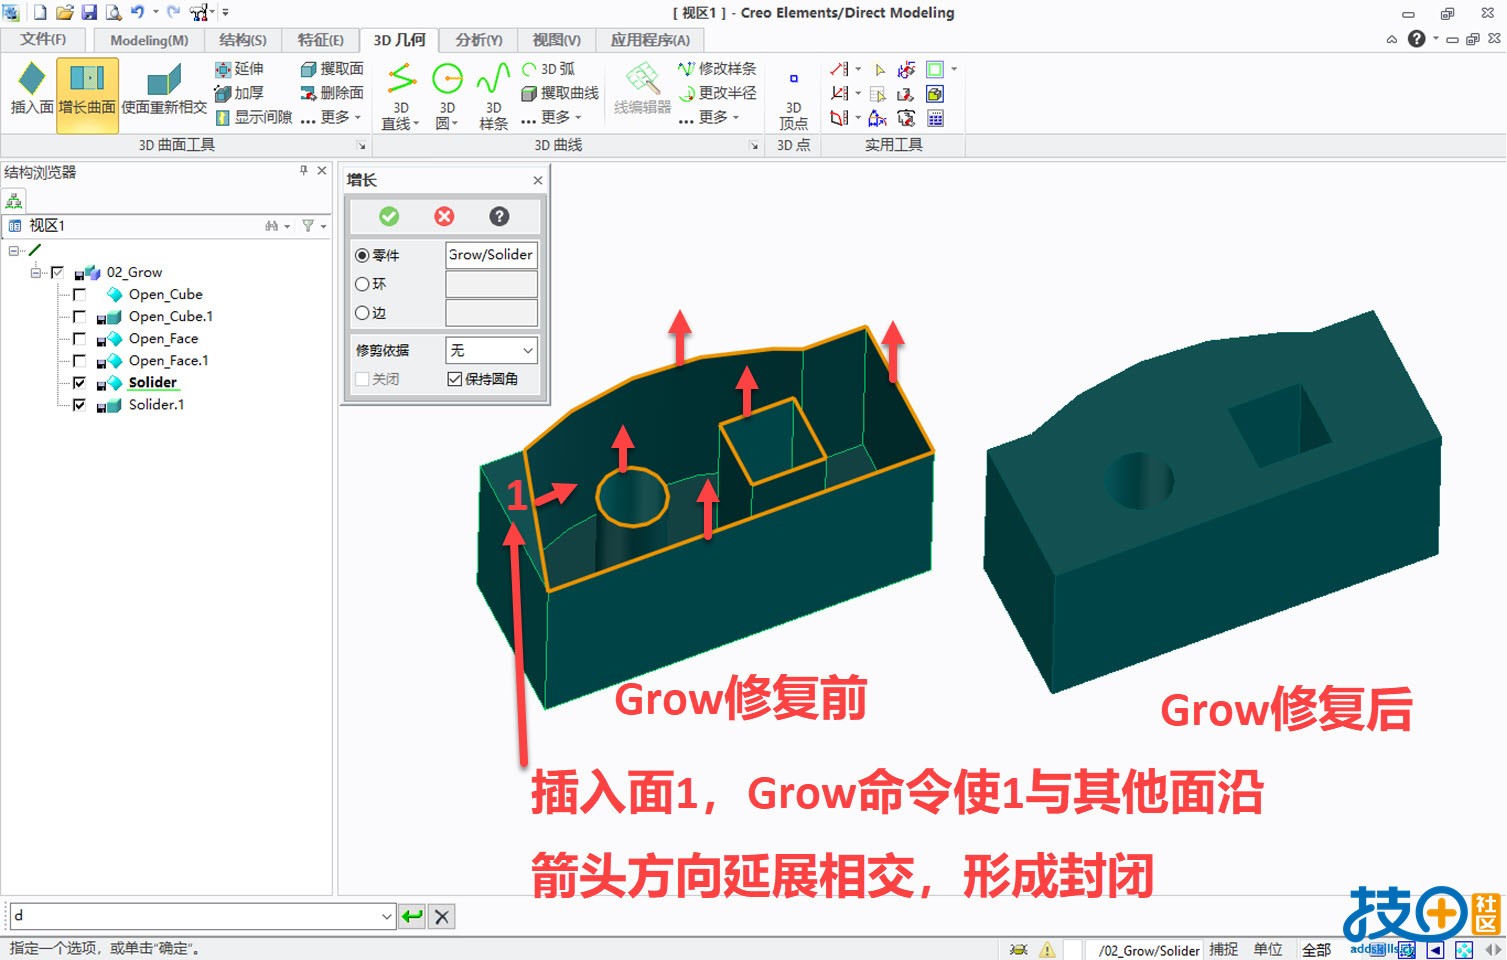Click the 显示间隙 (Show Gaps) tool
The height and width of the screenshot is (960, 1507).
[254, 117]
